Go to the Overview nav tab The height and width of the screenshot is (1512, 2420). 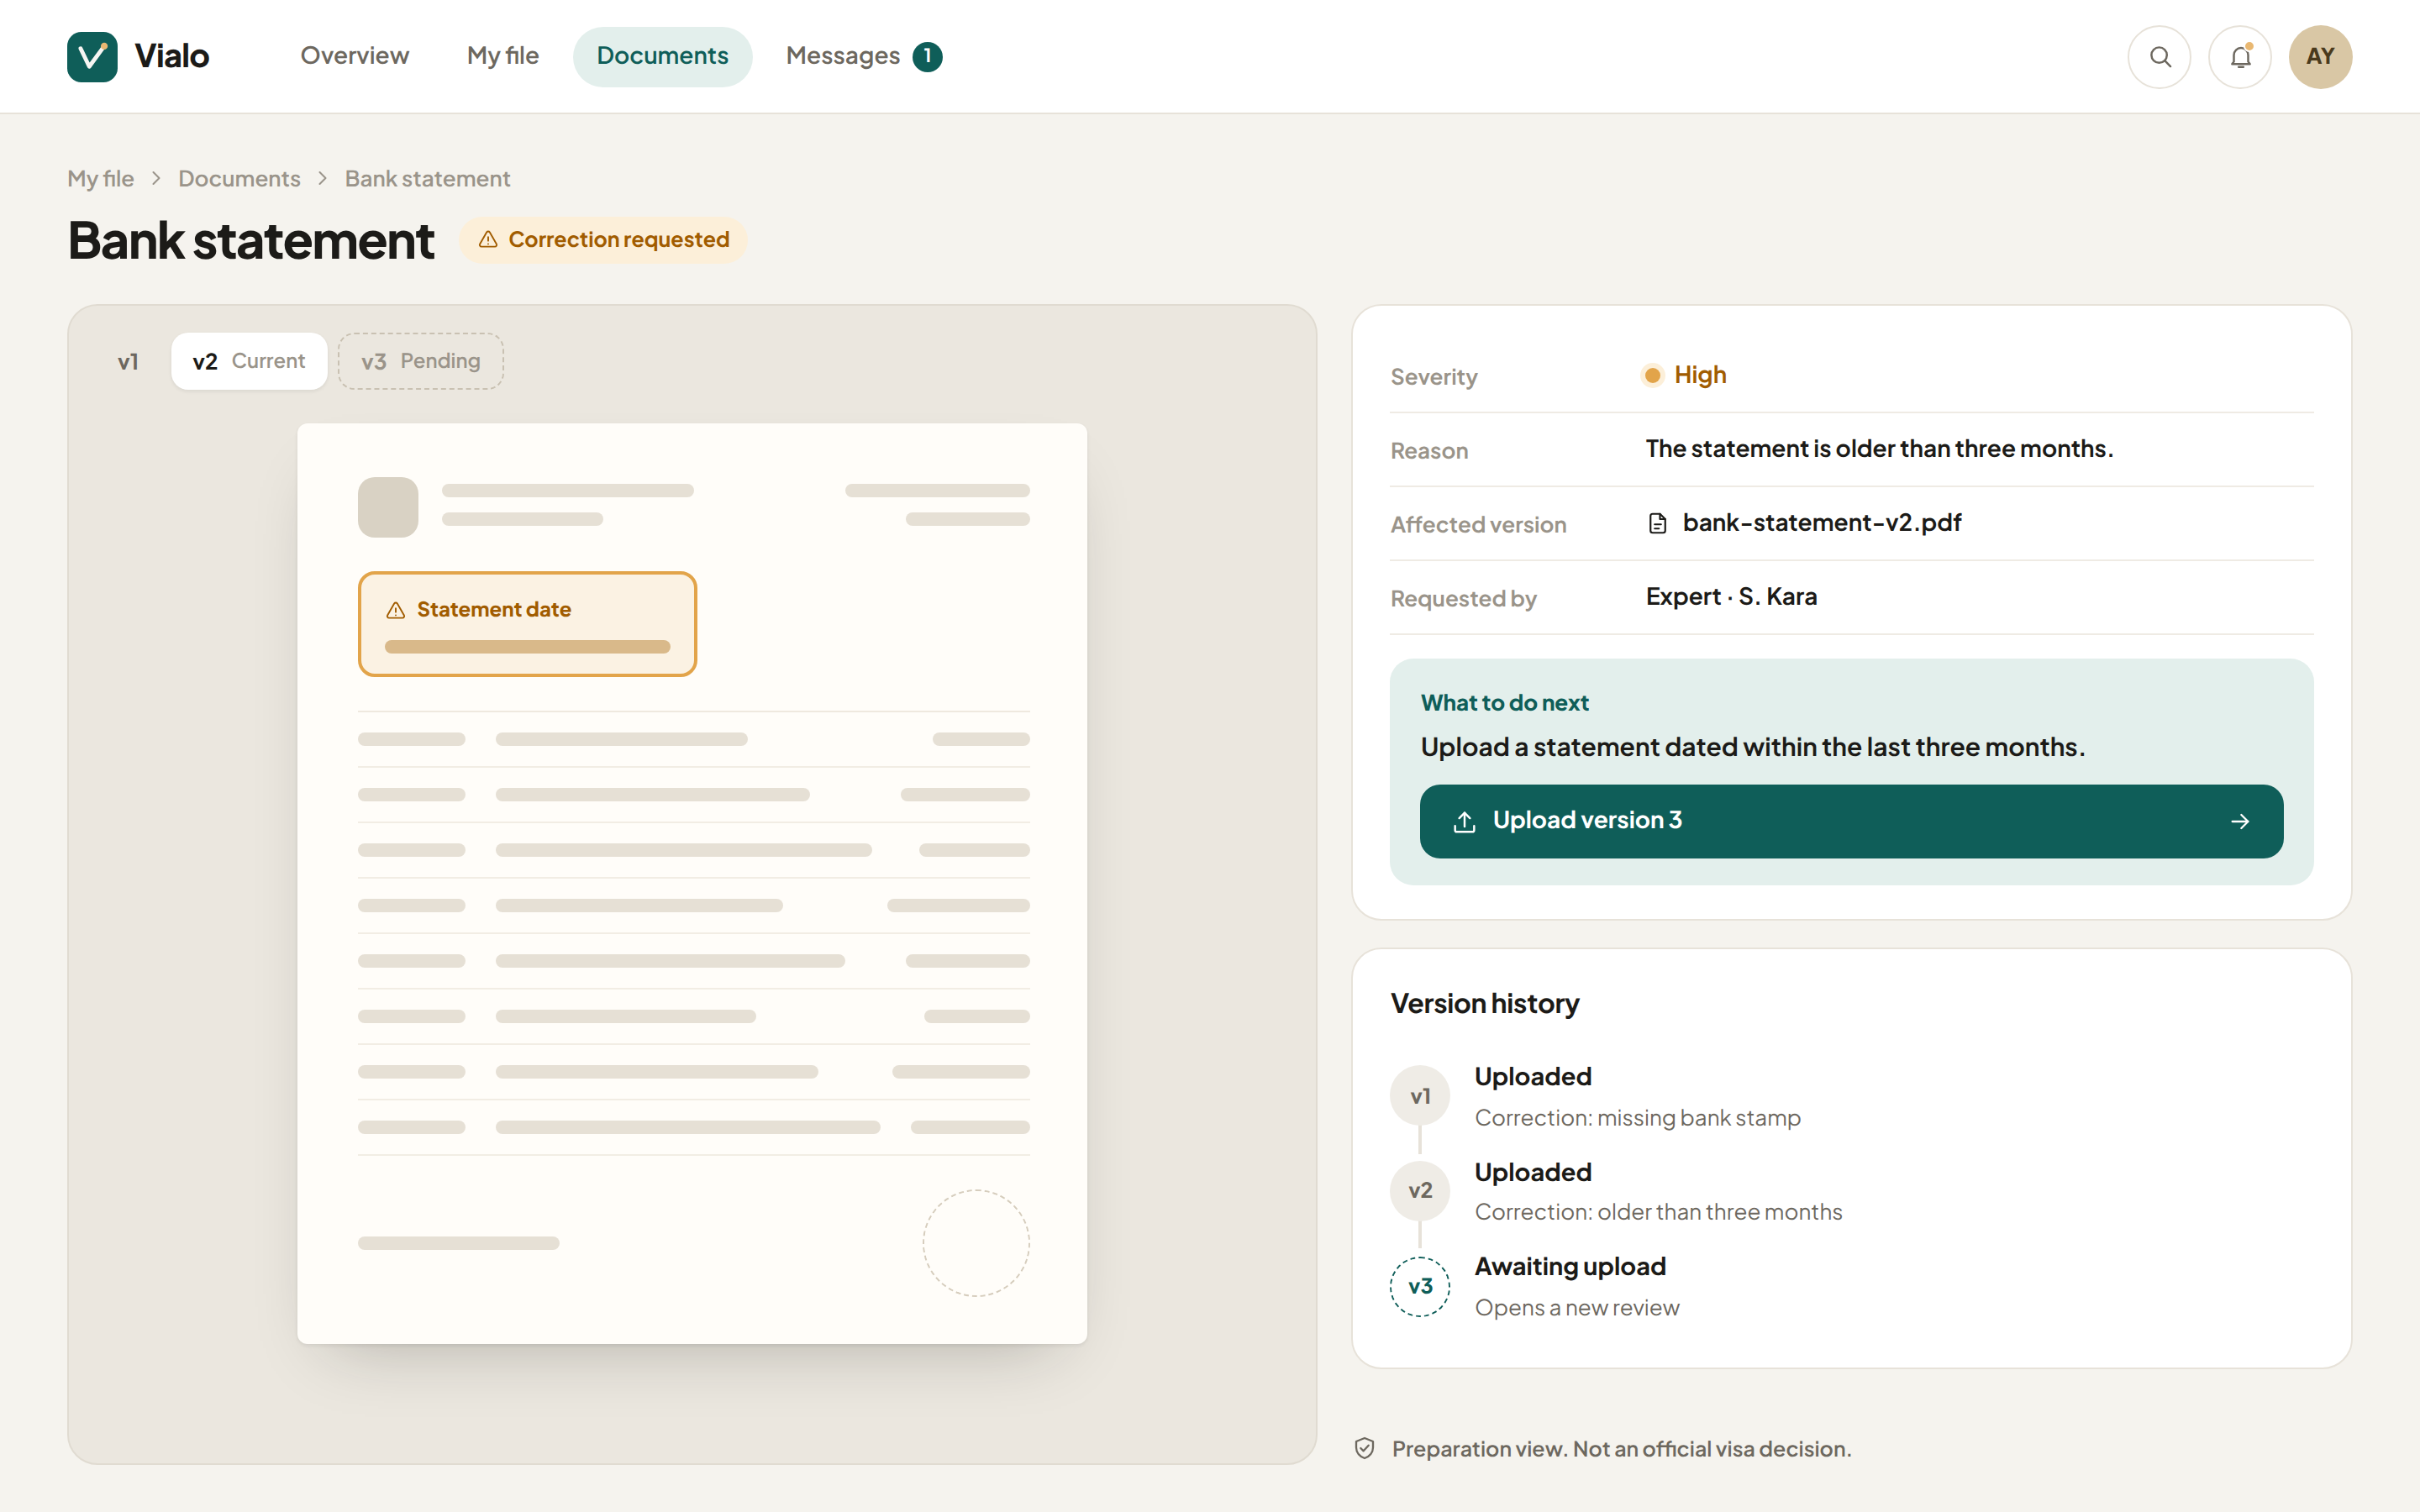pos(355,56)
